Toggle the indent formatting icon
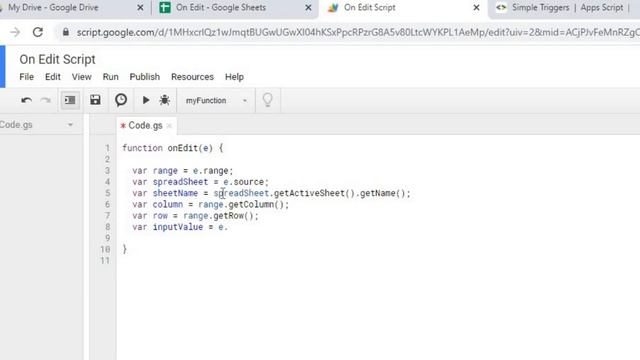Image resolution: width=640 pixels, height=360 pixels. point(70,100)
